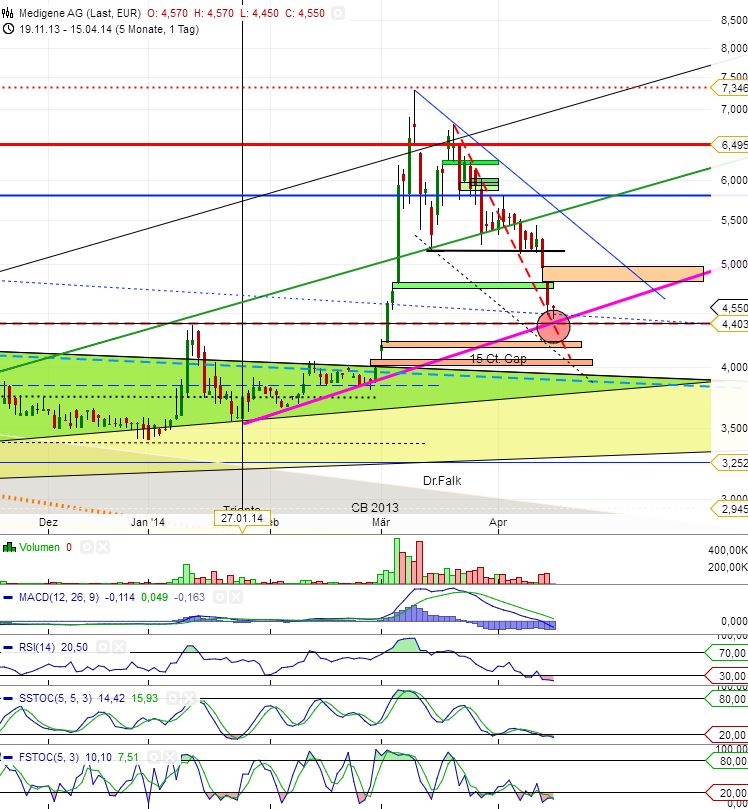Click the RSI 30,00 threshold tag

click(x=727, y=675)
